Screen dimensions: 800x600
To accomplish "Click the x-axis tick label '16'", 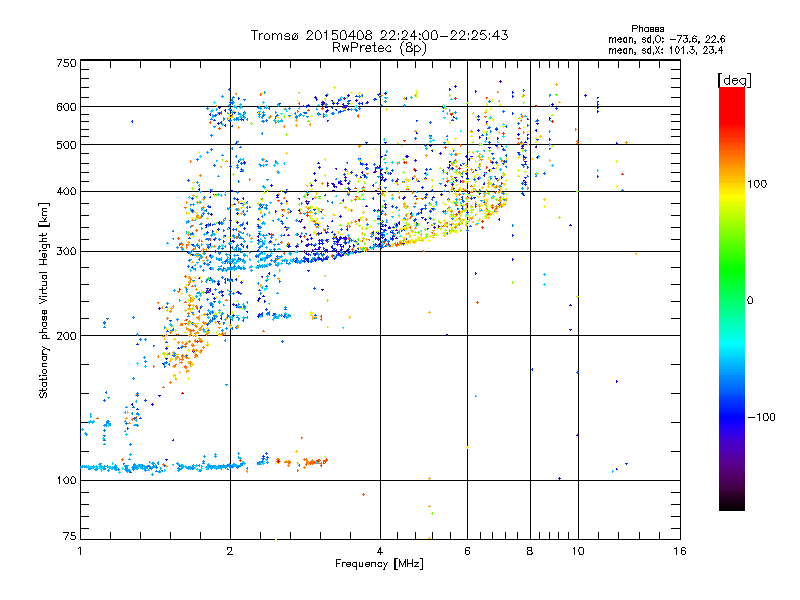I will click(x=680, y=551).
